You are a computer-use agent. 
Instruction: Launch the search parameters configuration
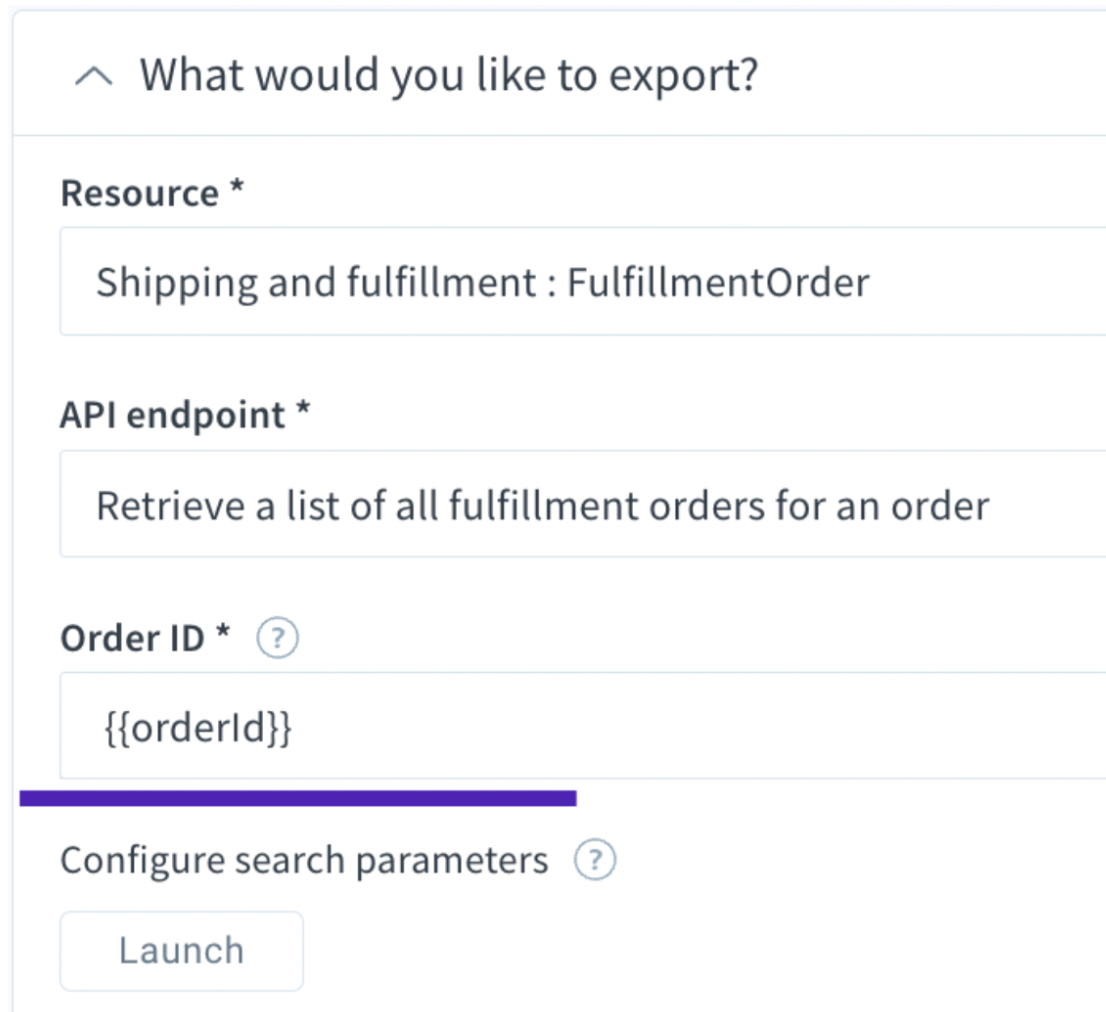pos(182,951)
